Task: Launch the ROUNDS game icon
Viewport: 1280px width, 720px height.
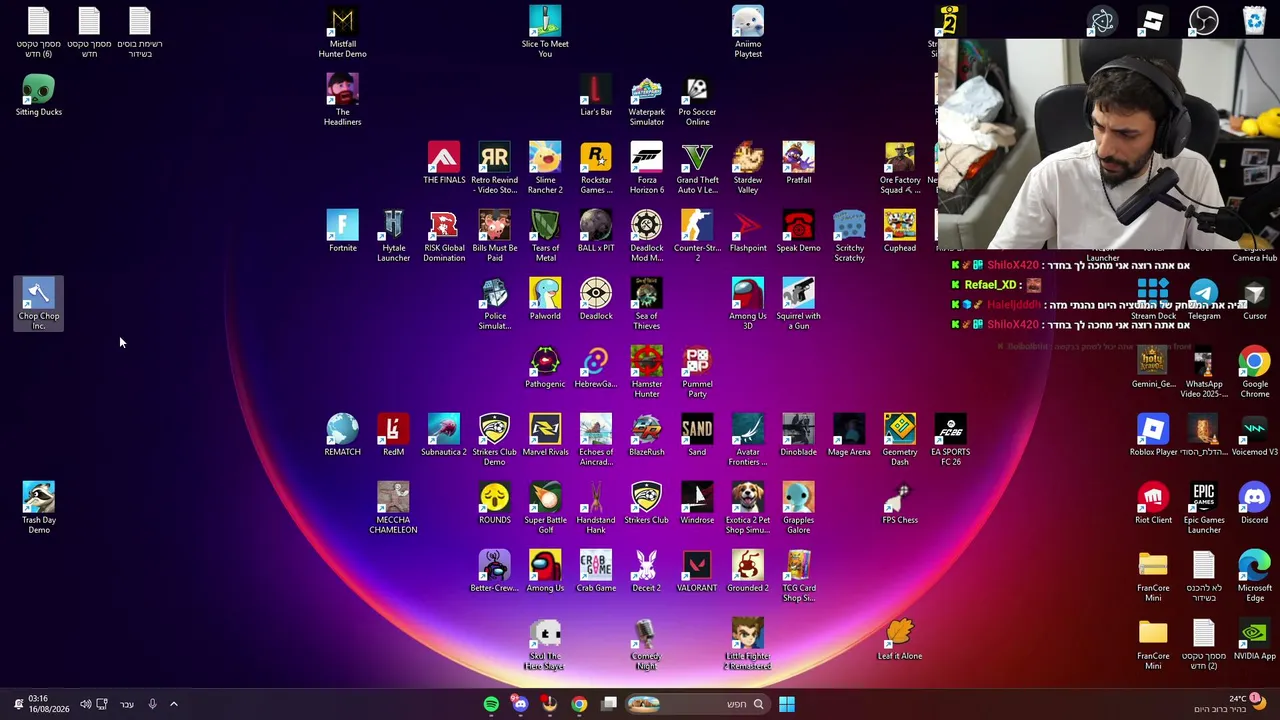Action: 494,504
